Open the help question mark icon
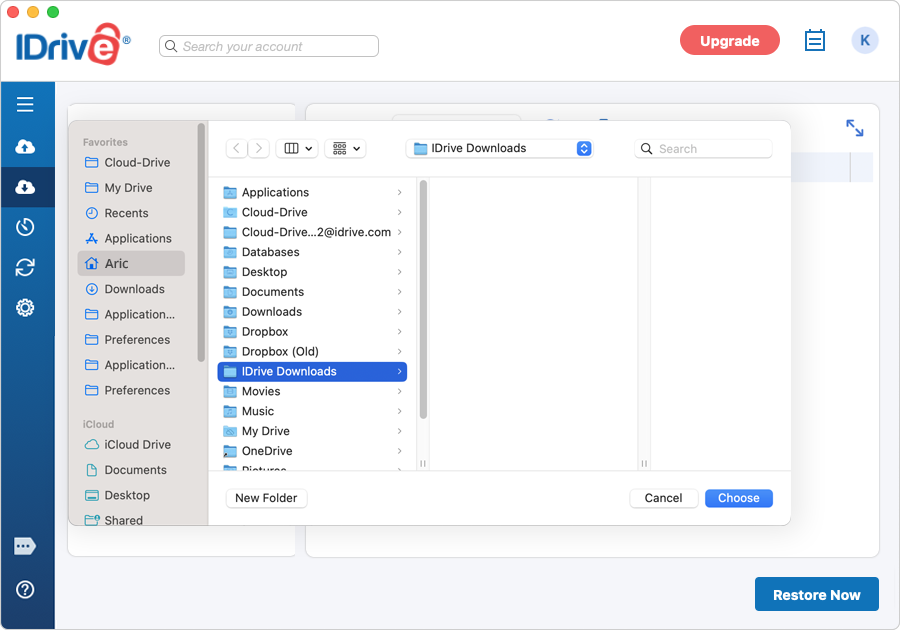 pyautogui.click(x=25, y=589)
